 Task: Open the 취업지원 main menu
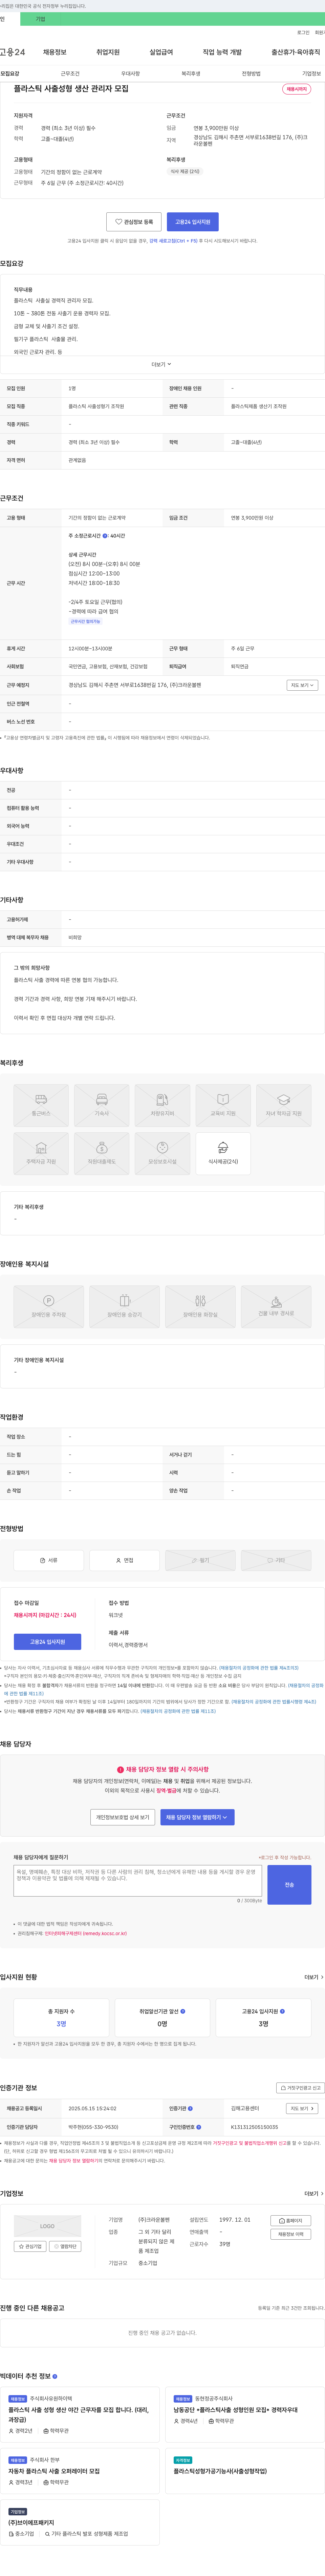coord(108,52)
